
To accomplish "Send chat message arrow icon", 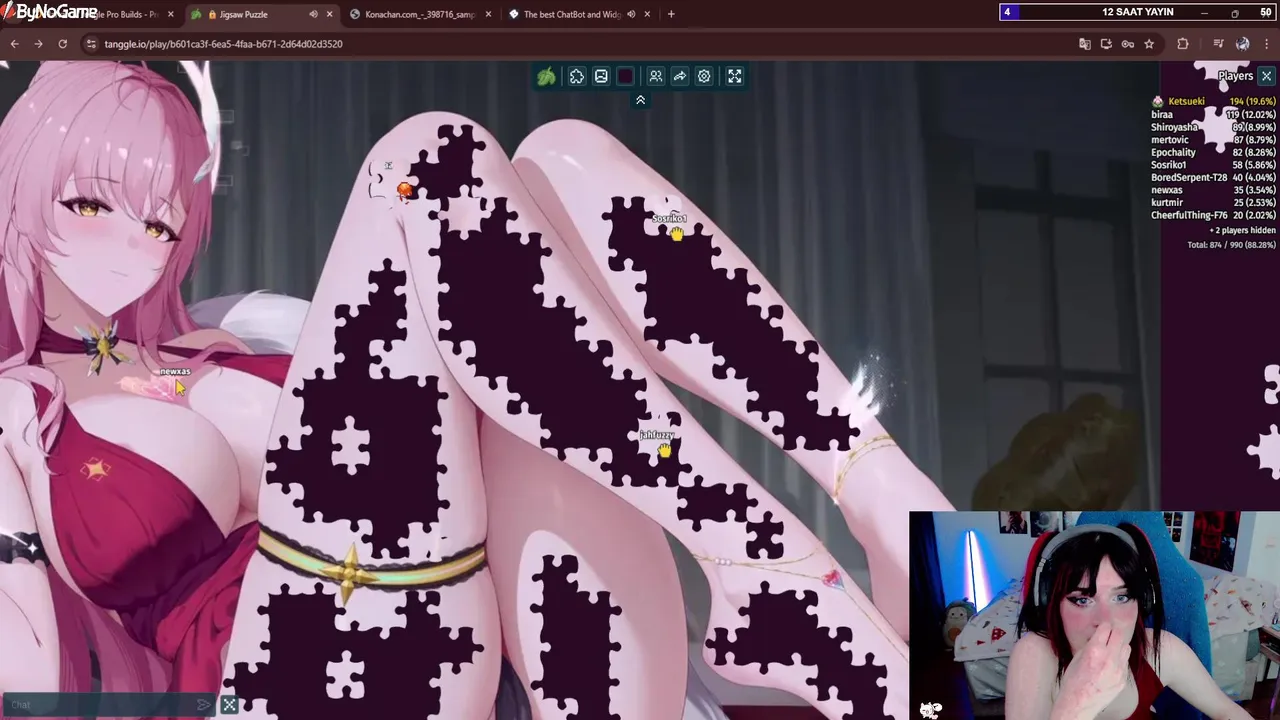I will 204,705.
